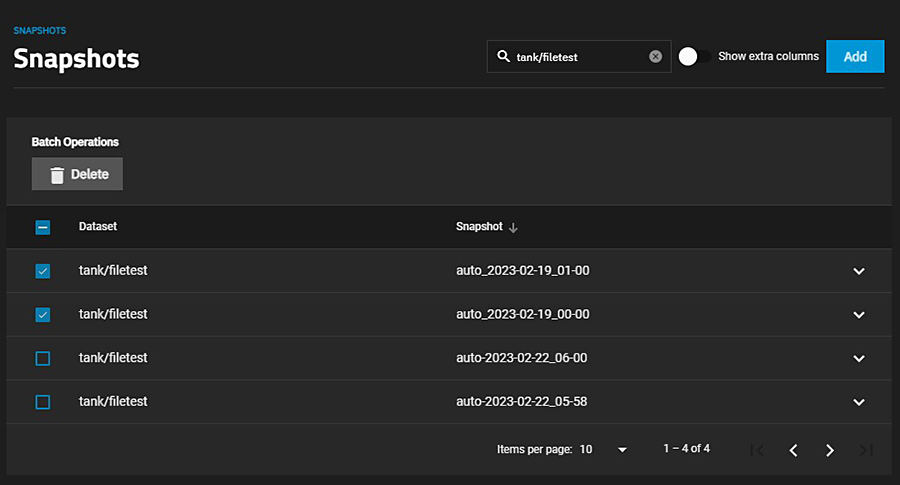The height and width of the screenshot is (485, 900).
Task: Delete the selected snapshots with the Delete button
Action: pos(77,174)
